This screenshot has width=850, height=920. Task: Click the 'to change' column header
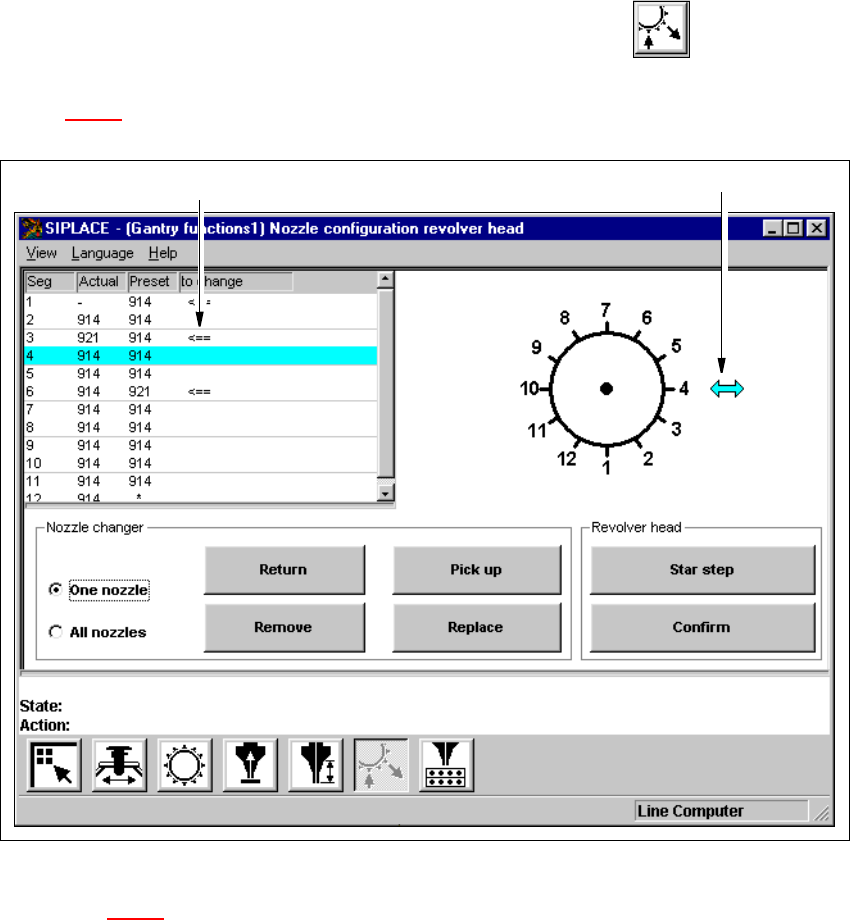[x=236, y=282]
